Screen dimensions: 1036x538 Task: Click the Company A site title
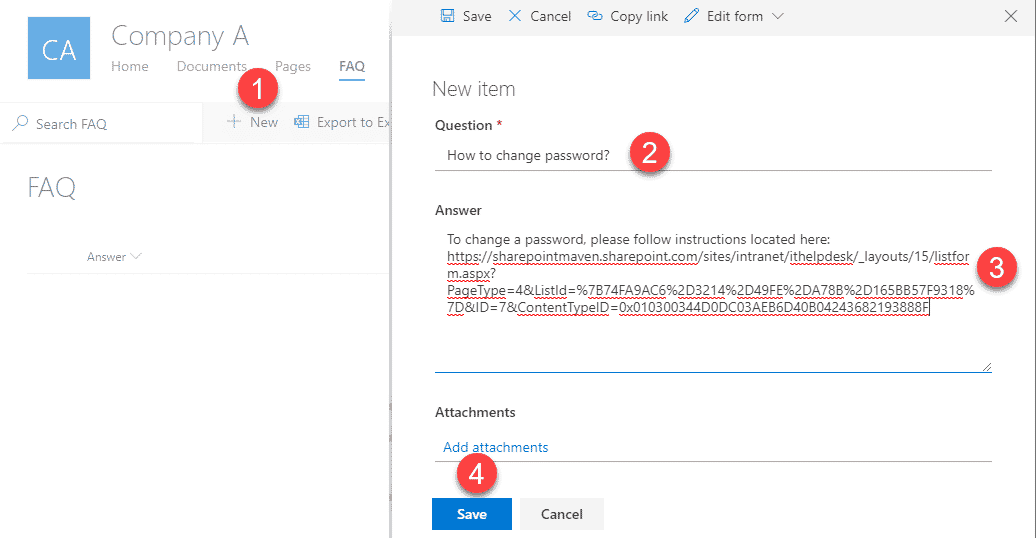pos(180,36)
